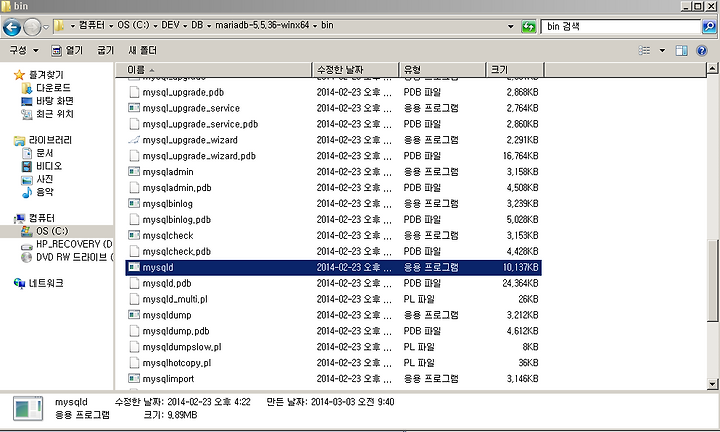The width and height of the screenshot is (720, 432).
Task: Click the Forward navigation arrow button
Action: click(x=32, y=27)
